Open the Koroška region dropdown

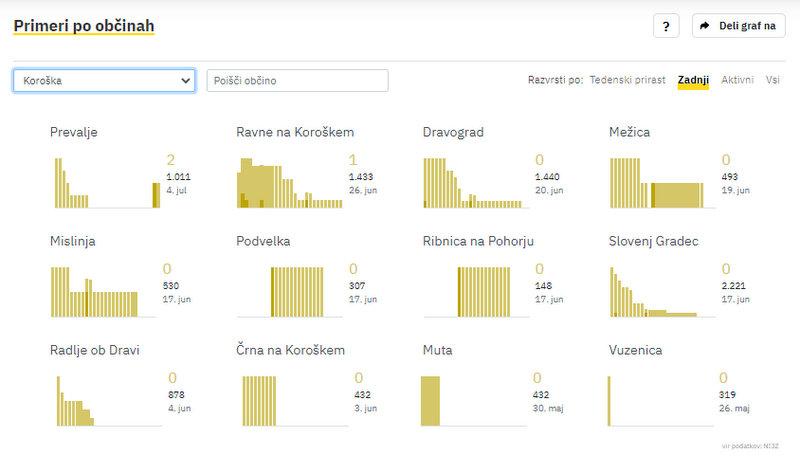104,80
